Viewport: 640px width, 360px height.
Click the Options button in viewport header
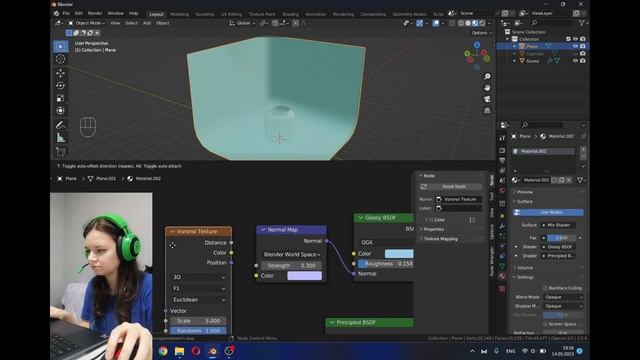(481, 33)
